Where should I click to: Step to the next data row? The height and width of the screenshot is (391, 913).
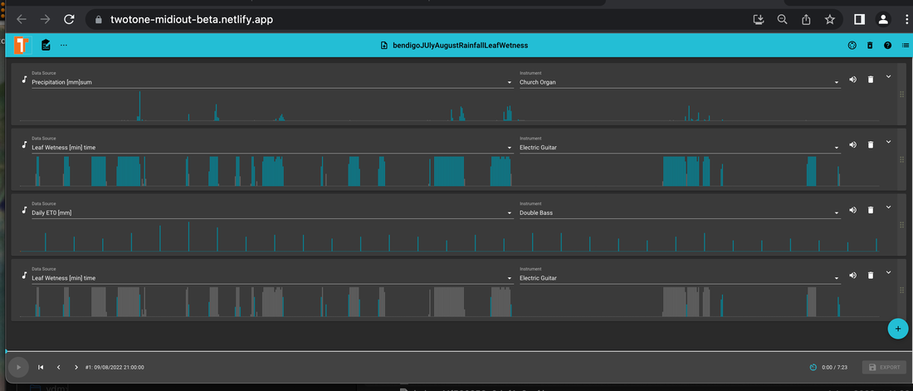pos(76,367)
